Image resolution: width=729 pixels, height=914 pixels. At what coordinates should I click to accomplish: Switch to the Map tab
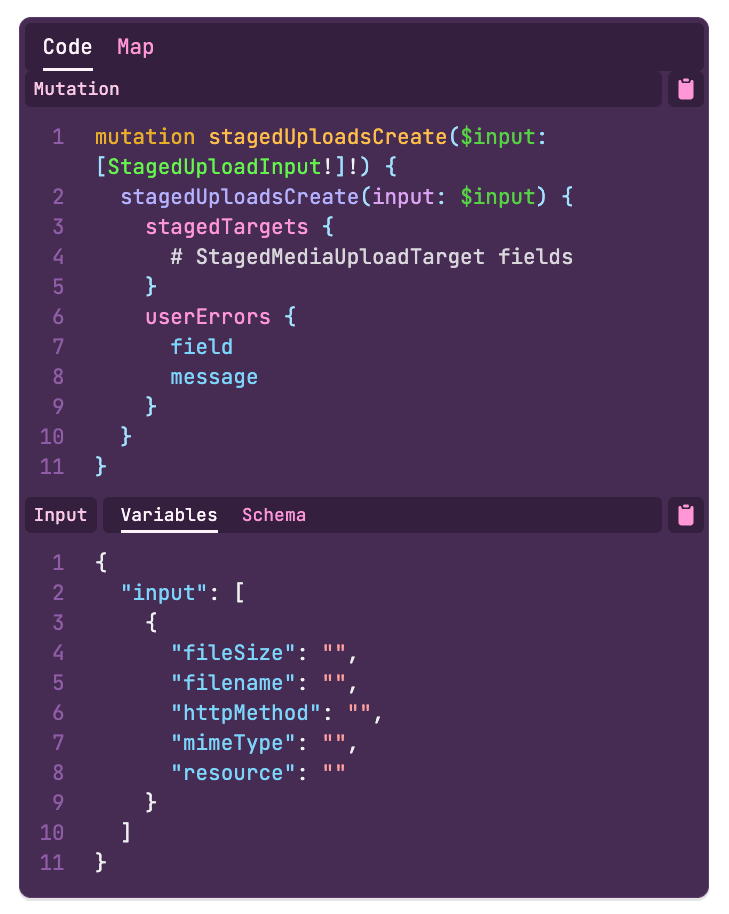click(x=135, y=47)
